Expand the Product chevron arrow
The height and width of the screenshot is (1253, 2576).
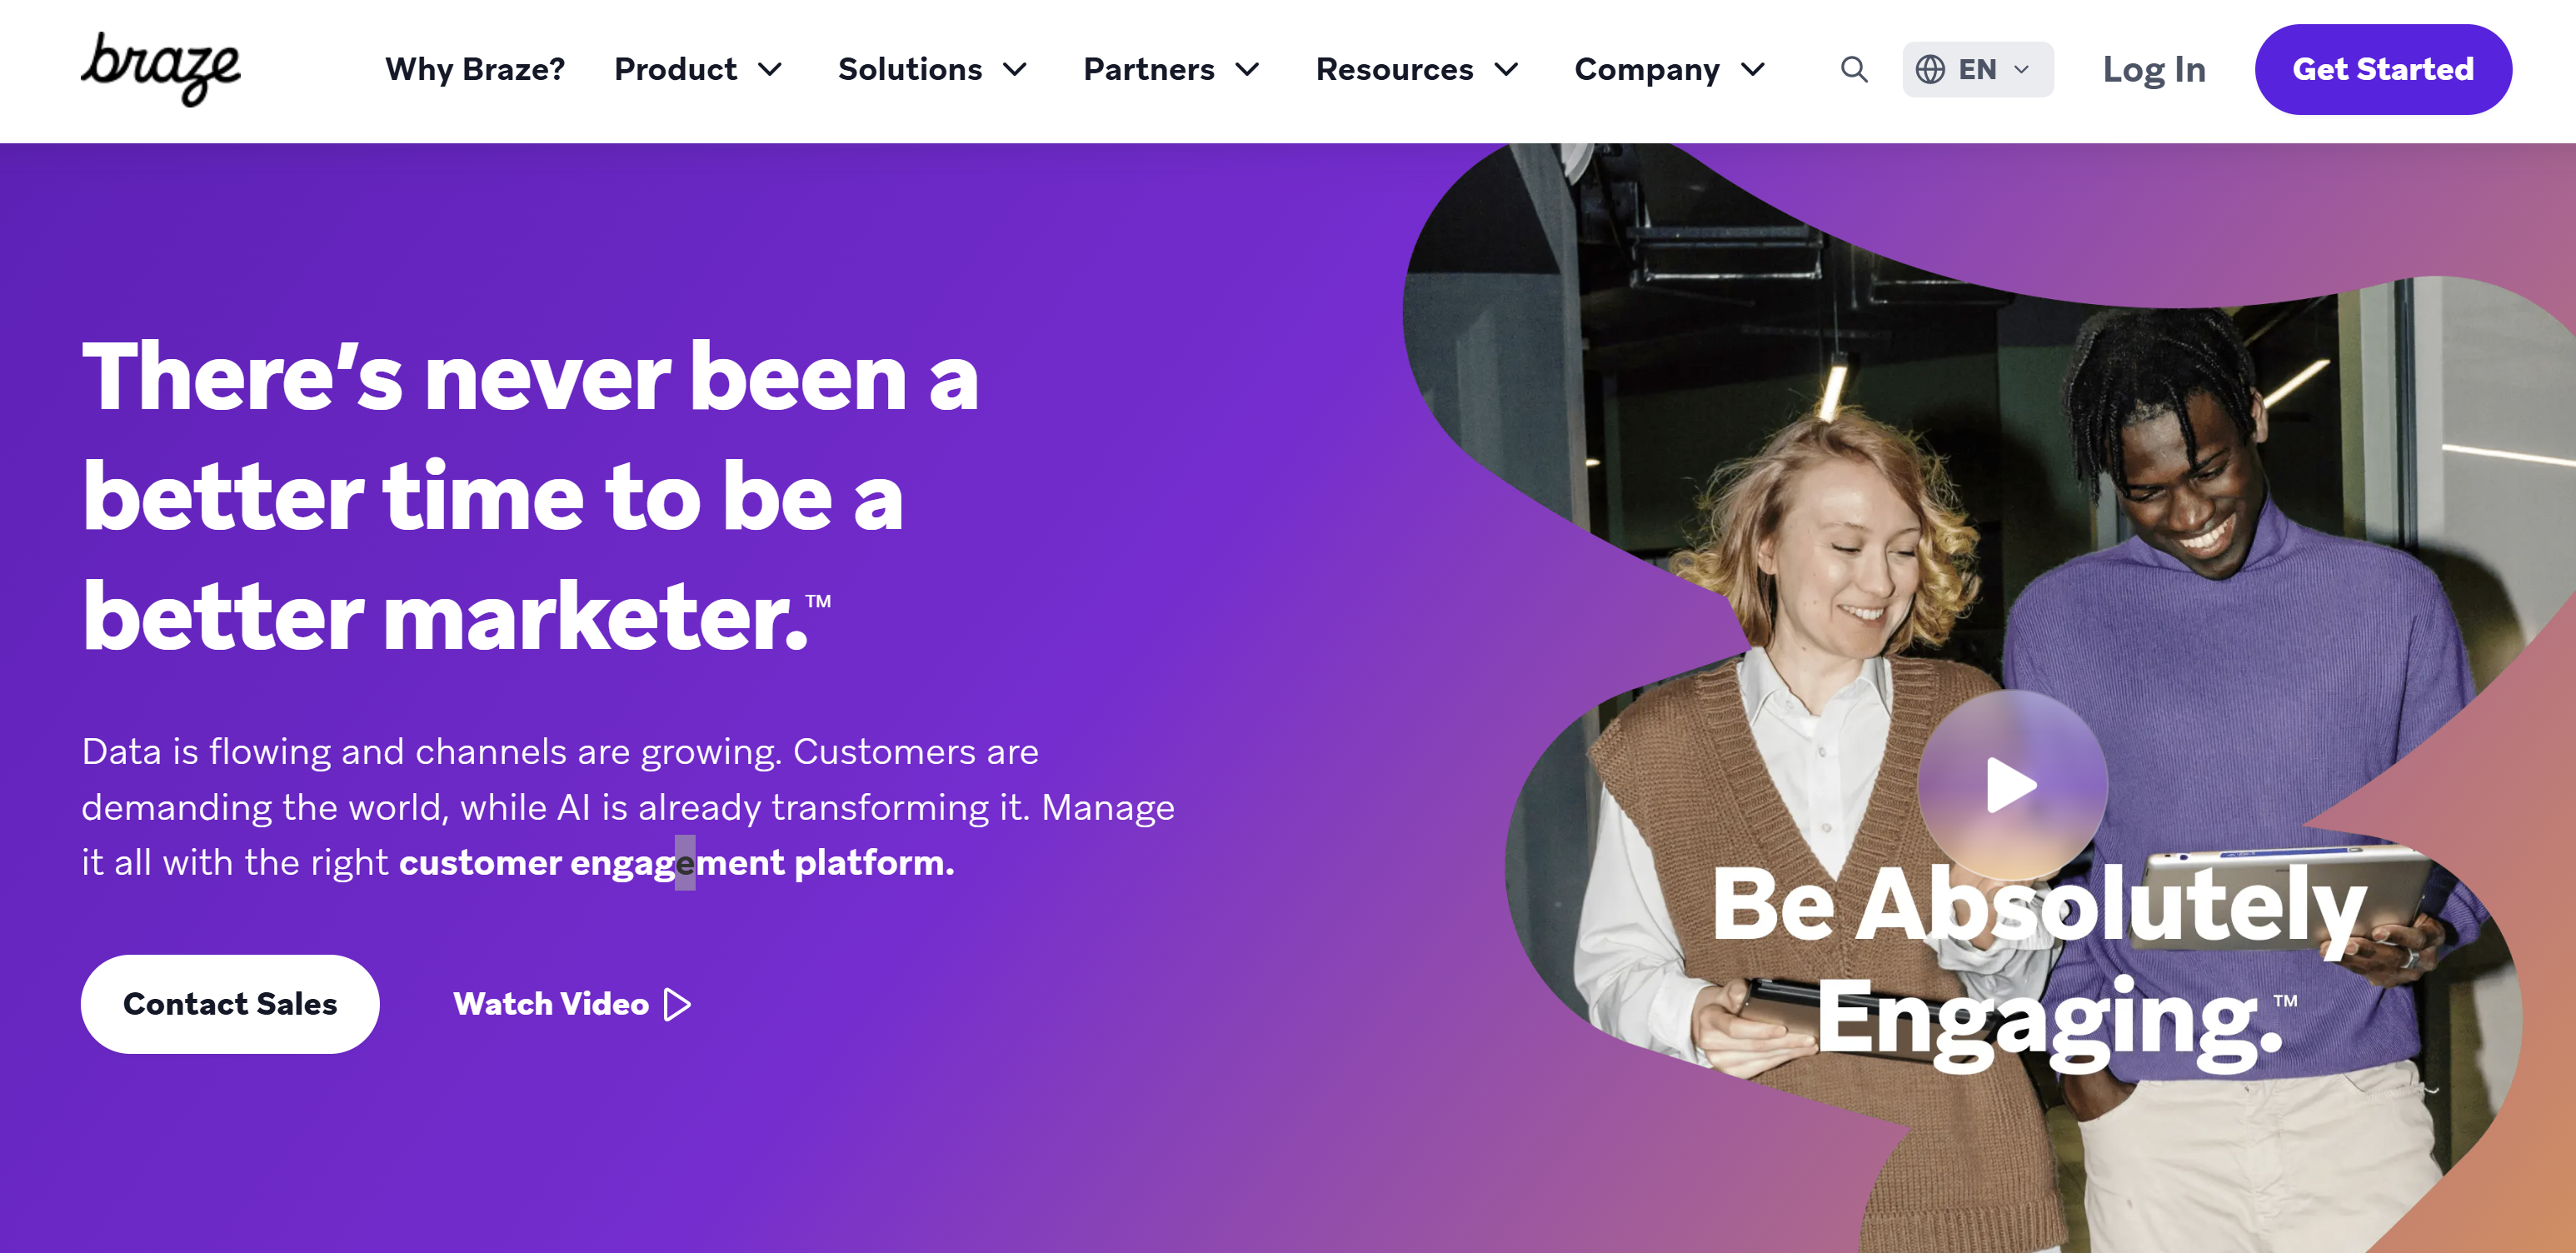click(769, 69)
